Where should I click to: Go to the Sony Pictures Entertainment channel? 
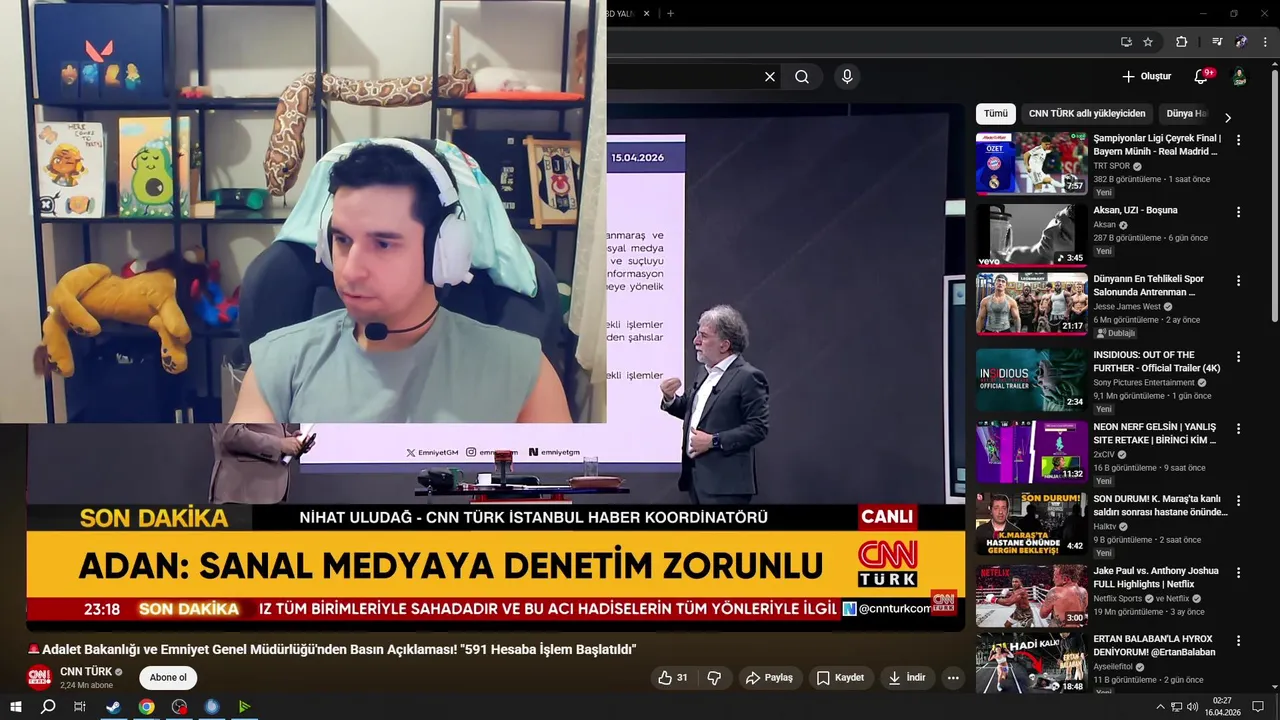(x=1144, y=382)
